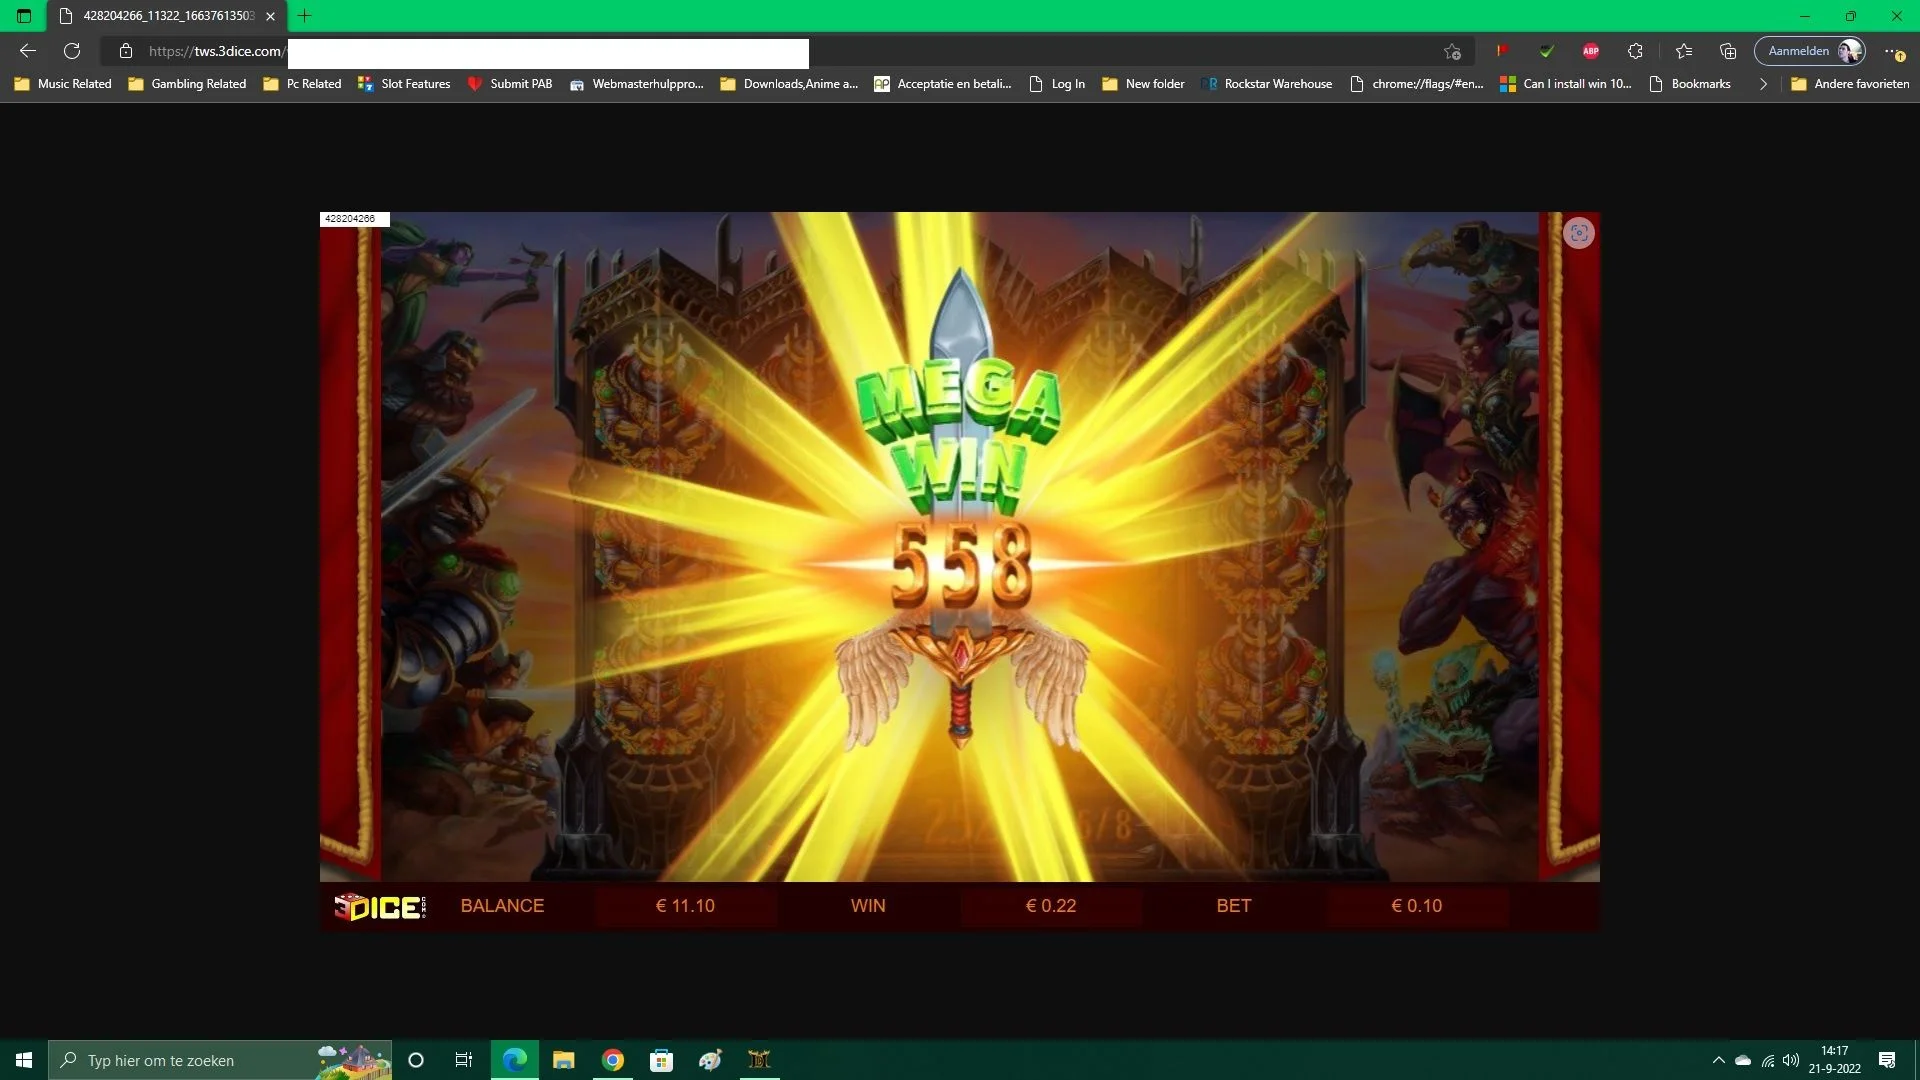
Task: Open the Pc Related bookmarks folder
Action: point(302,84)
